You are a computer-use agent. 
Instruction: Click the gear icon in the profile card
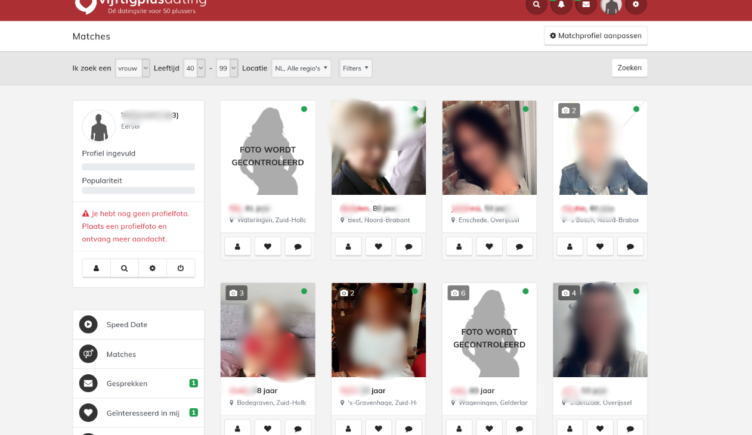[x=152, y=268]
